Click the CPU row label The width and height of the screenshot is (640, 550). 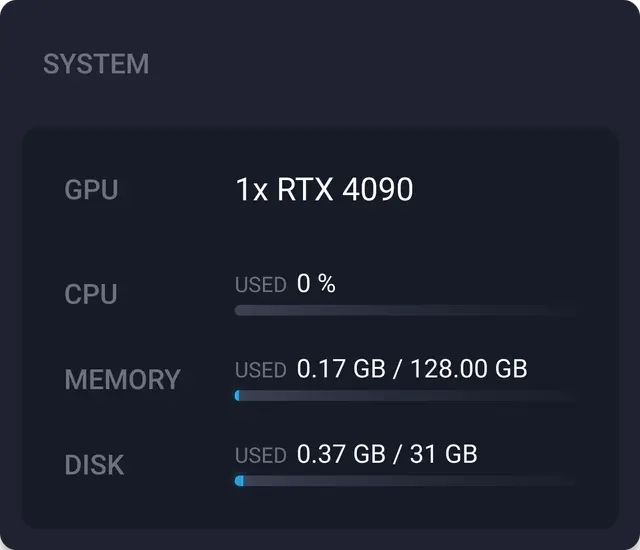(91, 295)
